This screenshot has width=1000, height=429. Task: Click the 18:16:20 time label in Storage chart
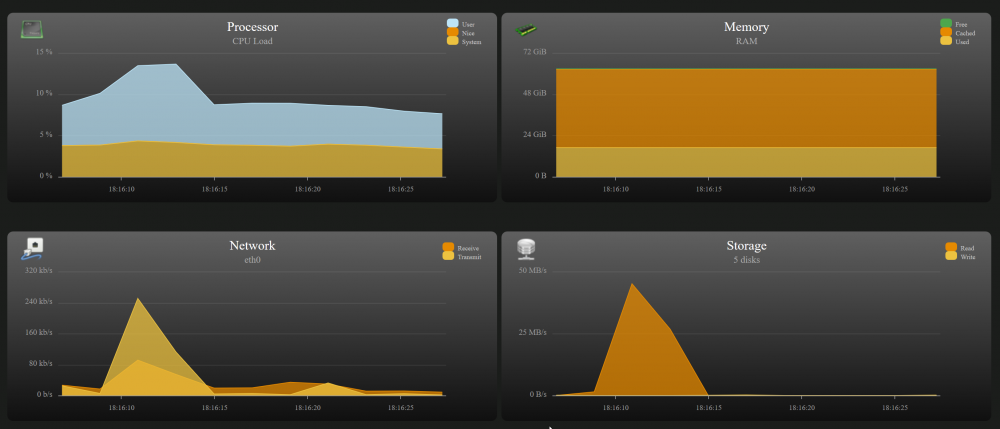(x=802, y=407)
